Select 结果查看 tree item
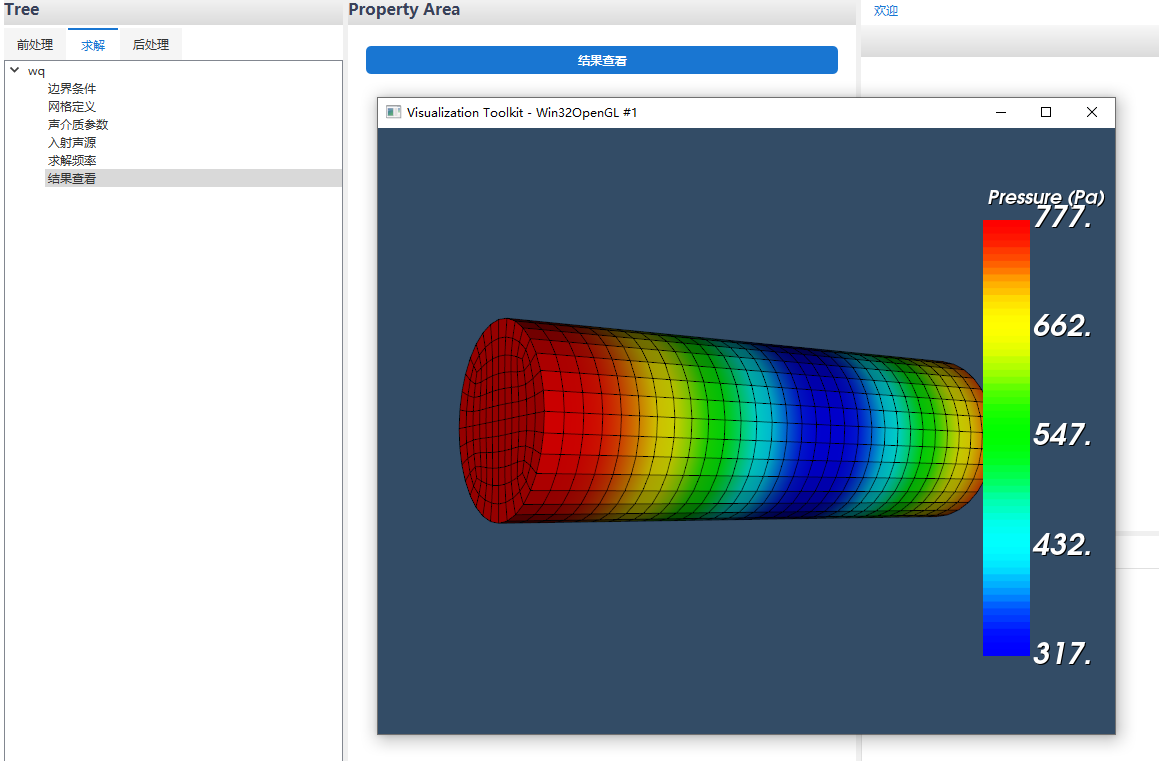Image resolution: width=1159 pixels, height=761 pixels. coord(193,178)
